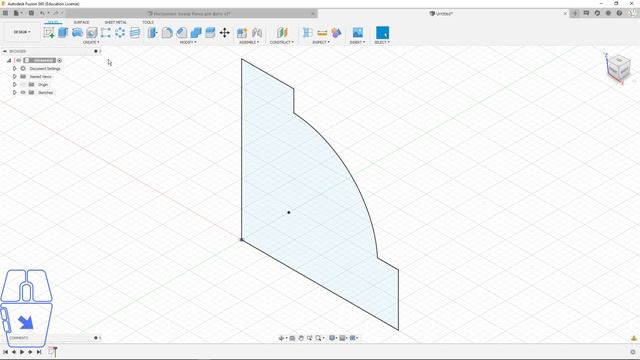640x360 pixels.
Task: Select the Fillet tool
Action: [167, 33]
